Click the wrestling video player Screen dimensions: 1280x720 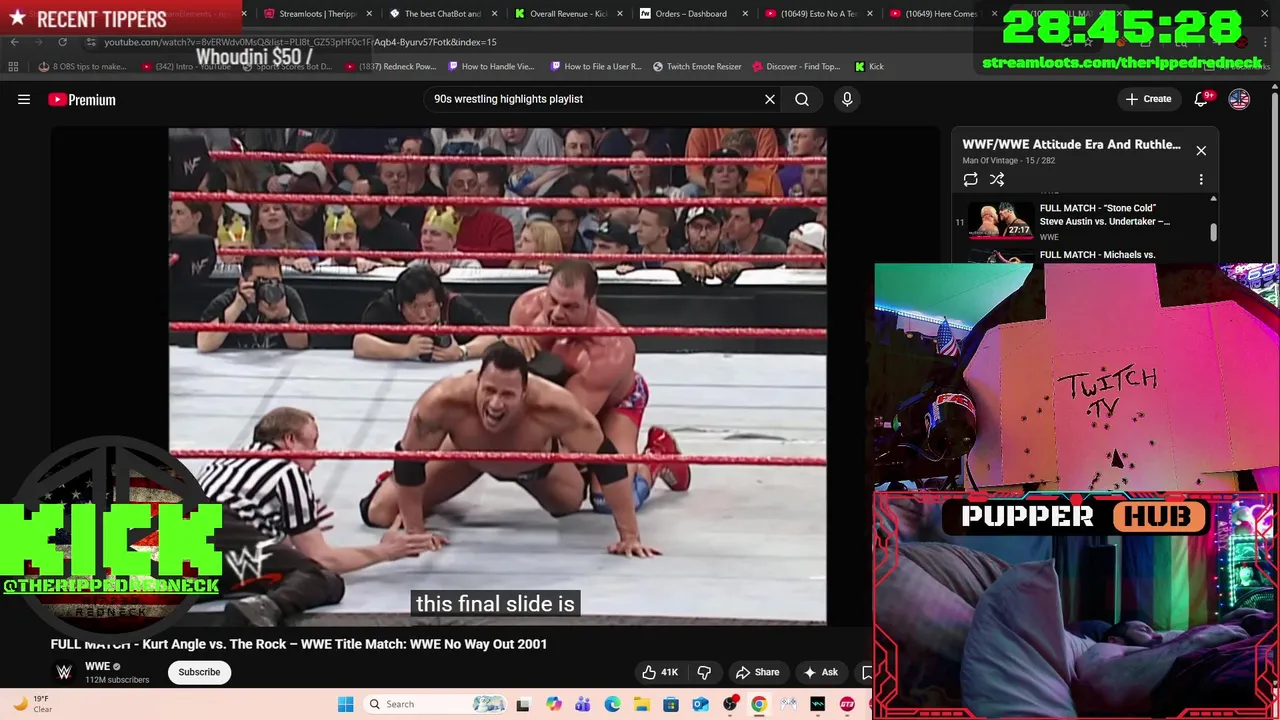(x=497, y=376)
